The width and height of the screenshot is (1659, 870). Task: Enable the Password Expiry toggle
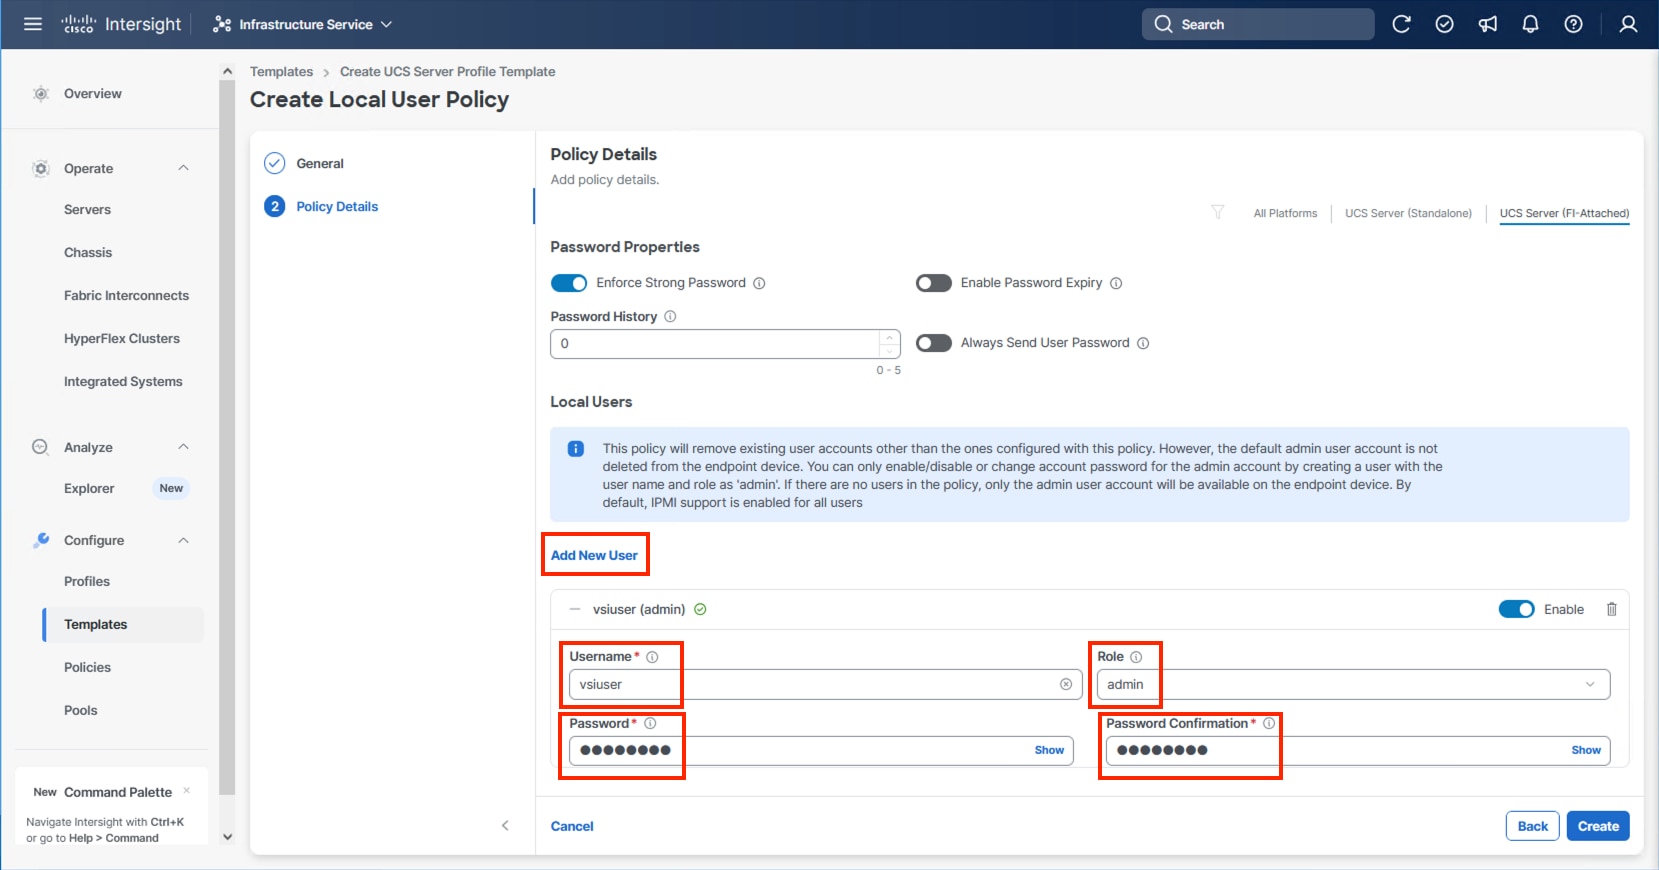(933, 283)
